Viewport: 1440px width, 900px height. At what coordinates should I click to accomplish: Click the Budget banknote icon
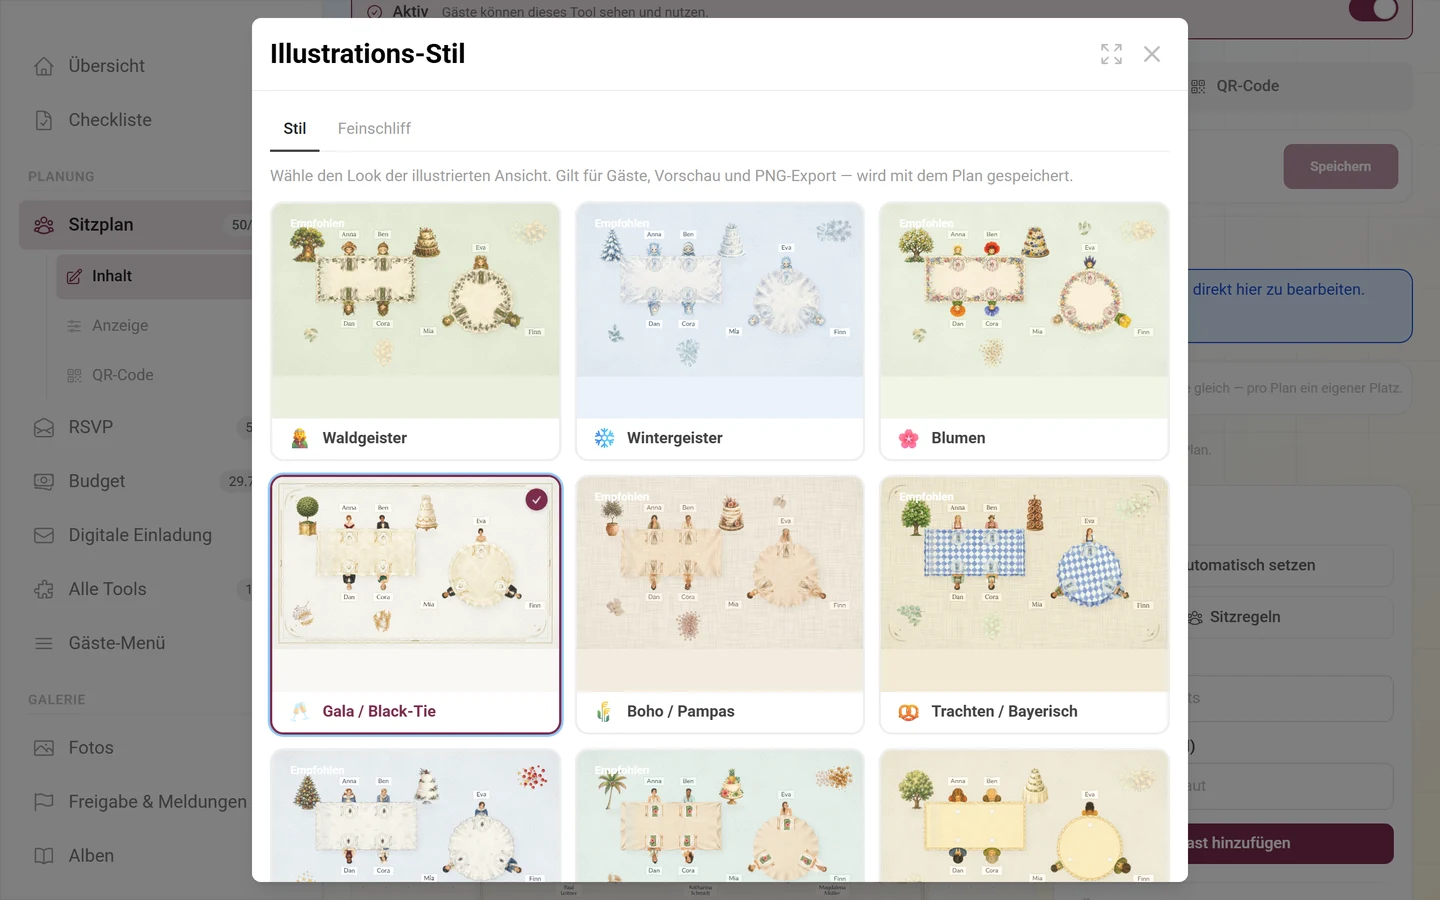[44, 481]
